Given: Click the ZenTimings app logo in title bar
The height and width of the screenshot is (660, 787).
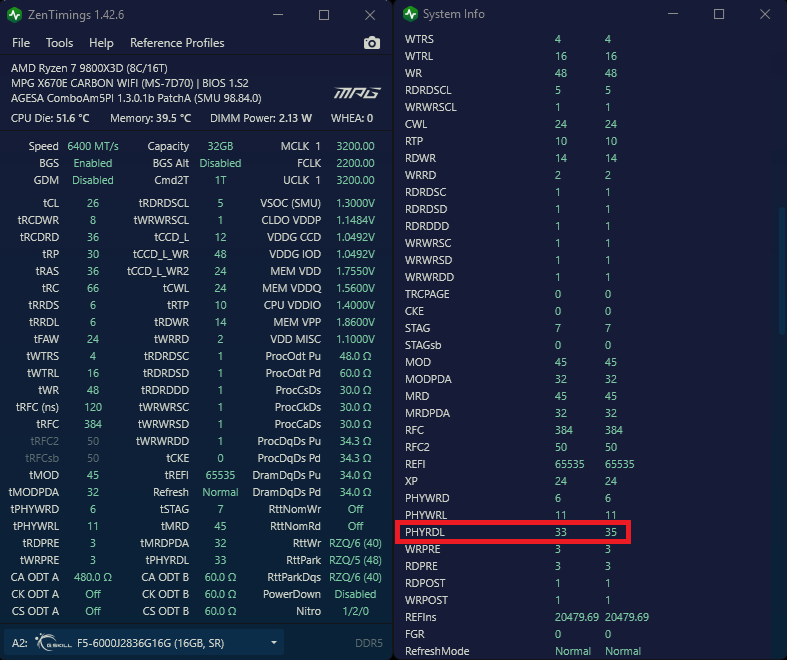Looking at the screenshot, I should (15, 15).
